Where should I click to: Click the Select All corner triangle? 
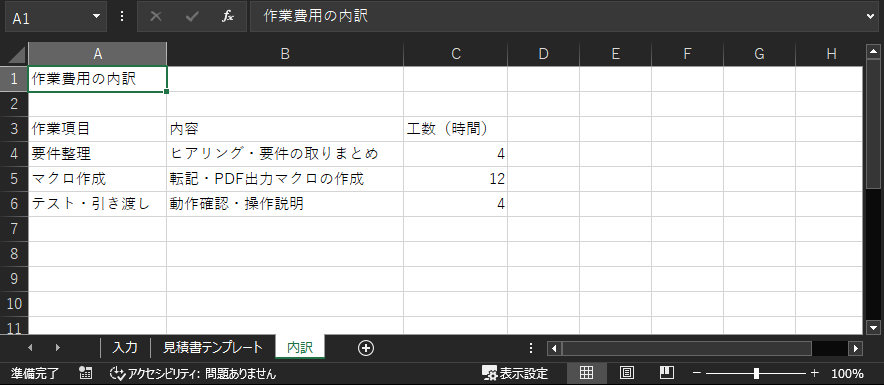(x=17, y=54)
